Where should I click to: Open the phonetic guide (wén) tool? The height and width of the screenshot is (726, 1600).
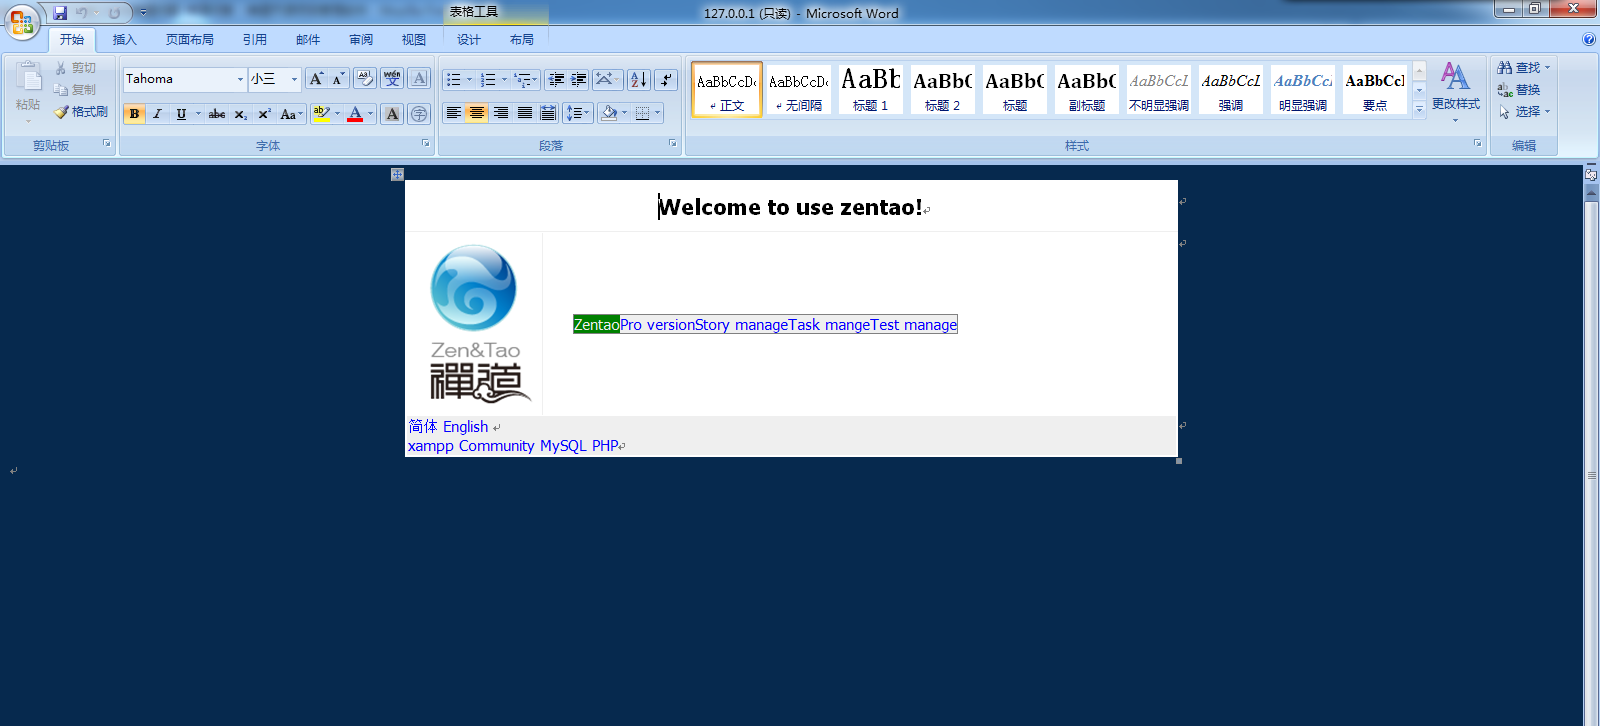(x=392, y=79)
